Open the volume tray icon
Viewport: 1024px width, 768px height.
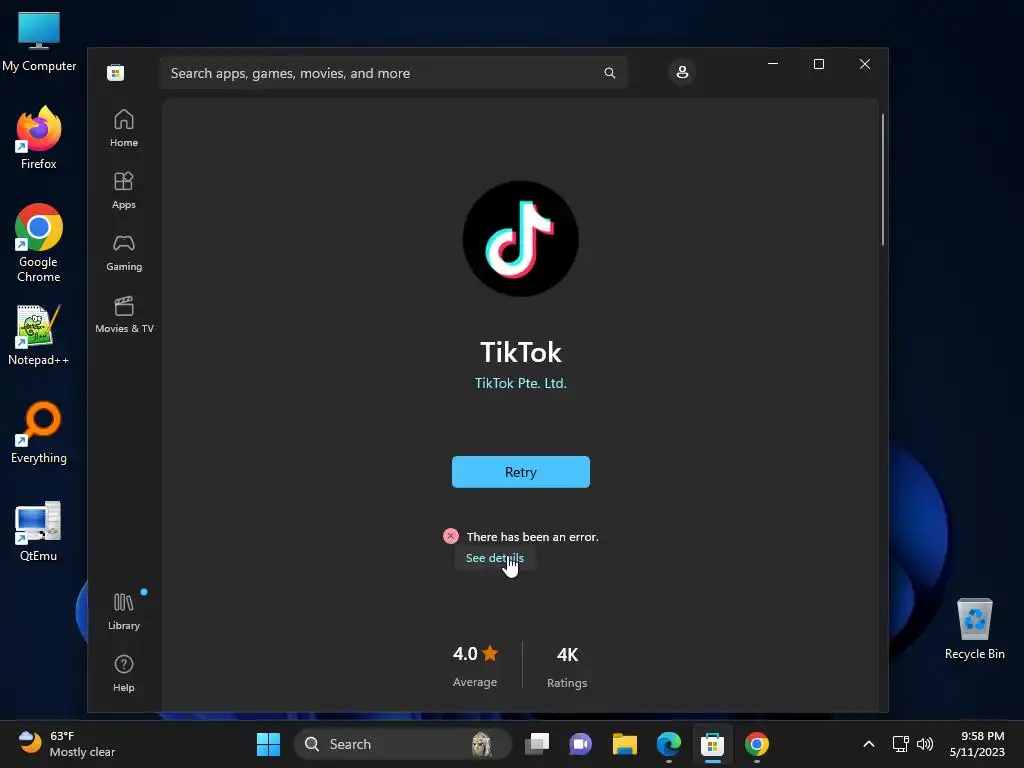pyautogui.click(x=925, y=744)
